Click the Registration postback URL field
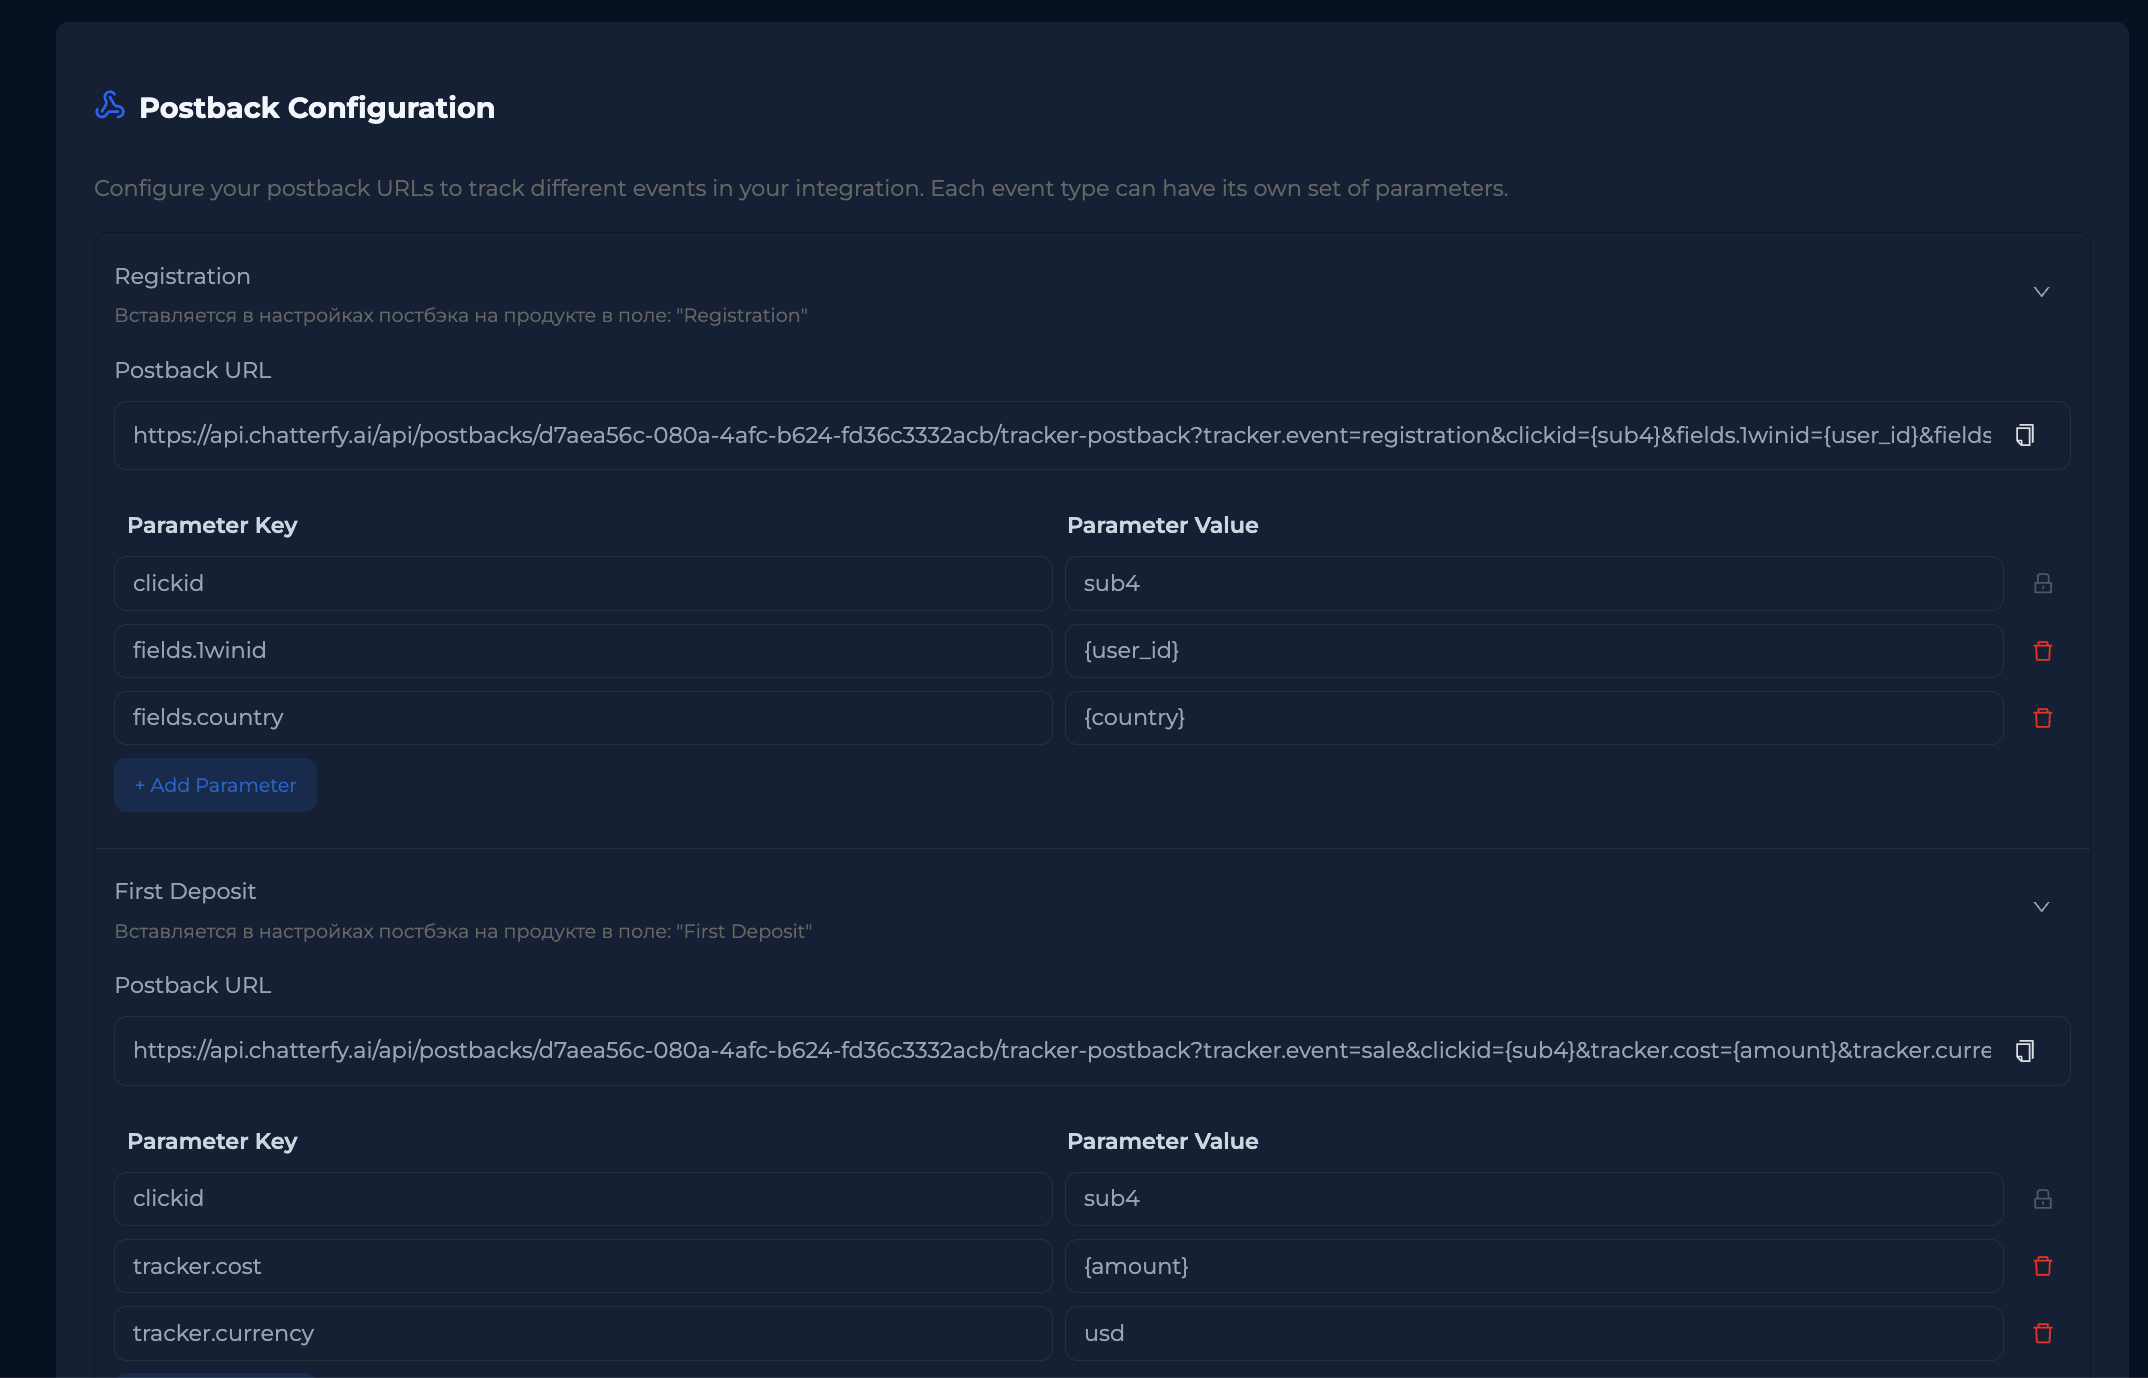Screen dimensions: 2148x1378 (1060, 436)
